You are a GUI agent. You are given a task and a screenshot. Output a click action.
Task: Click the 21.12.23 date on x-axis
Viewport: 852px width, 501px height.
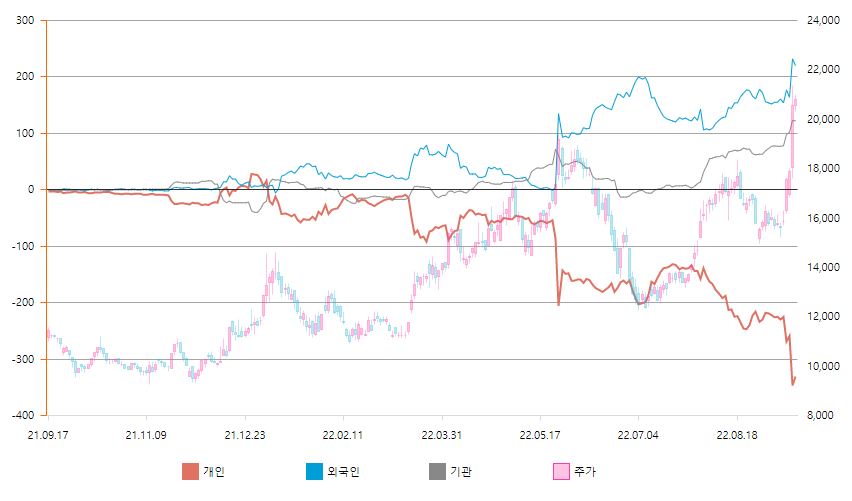point(244,435)
